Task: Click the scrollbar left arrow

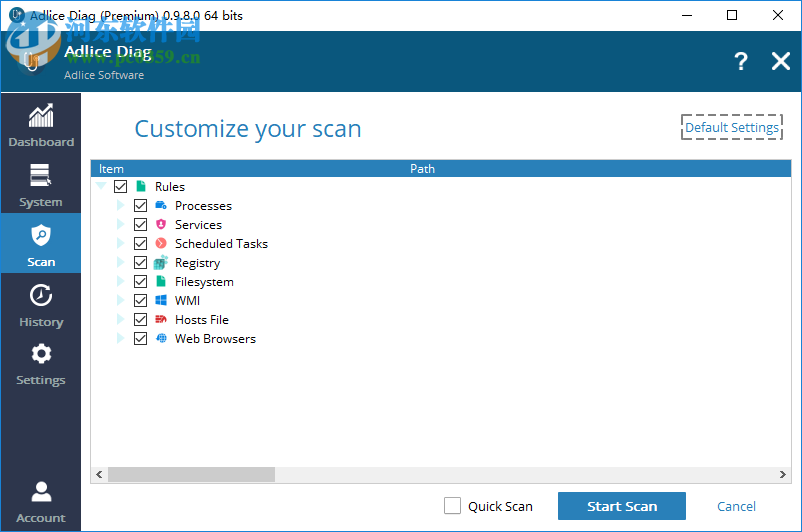Action: coord(99,474)
